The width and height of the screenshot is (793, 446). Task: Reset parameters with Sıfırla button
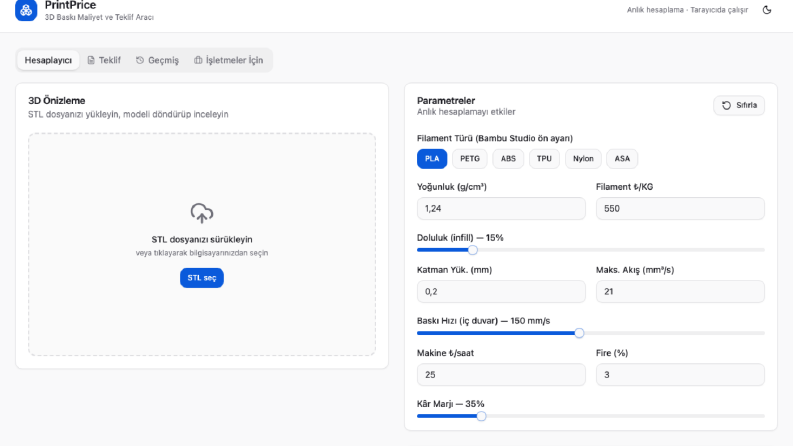pos(739,105)
